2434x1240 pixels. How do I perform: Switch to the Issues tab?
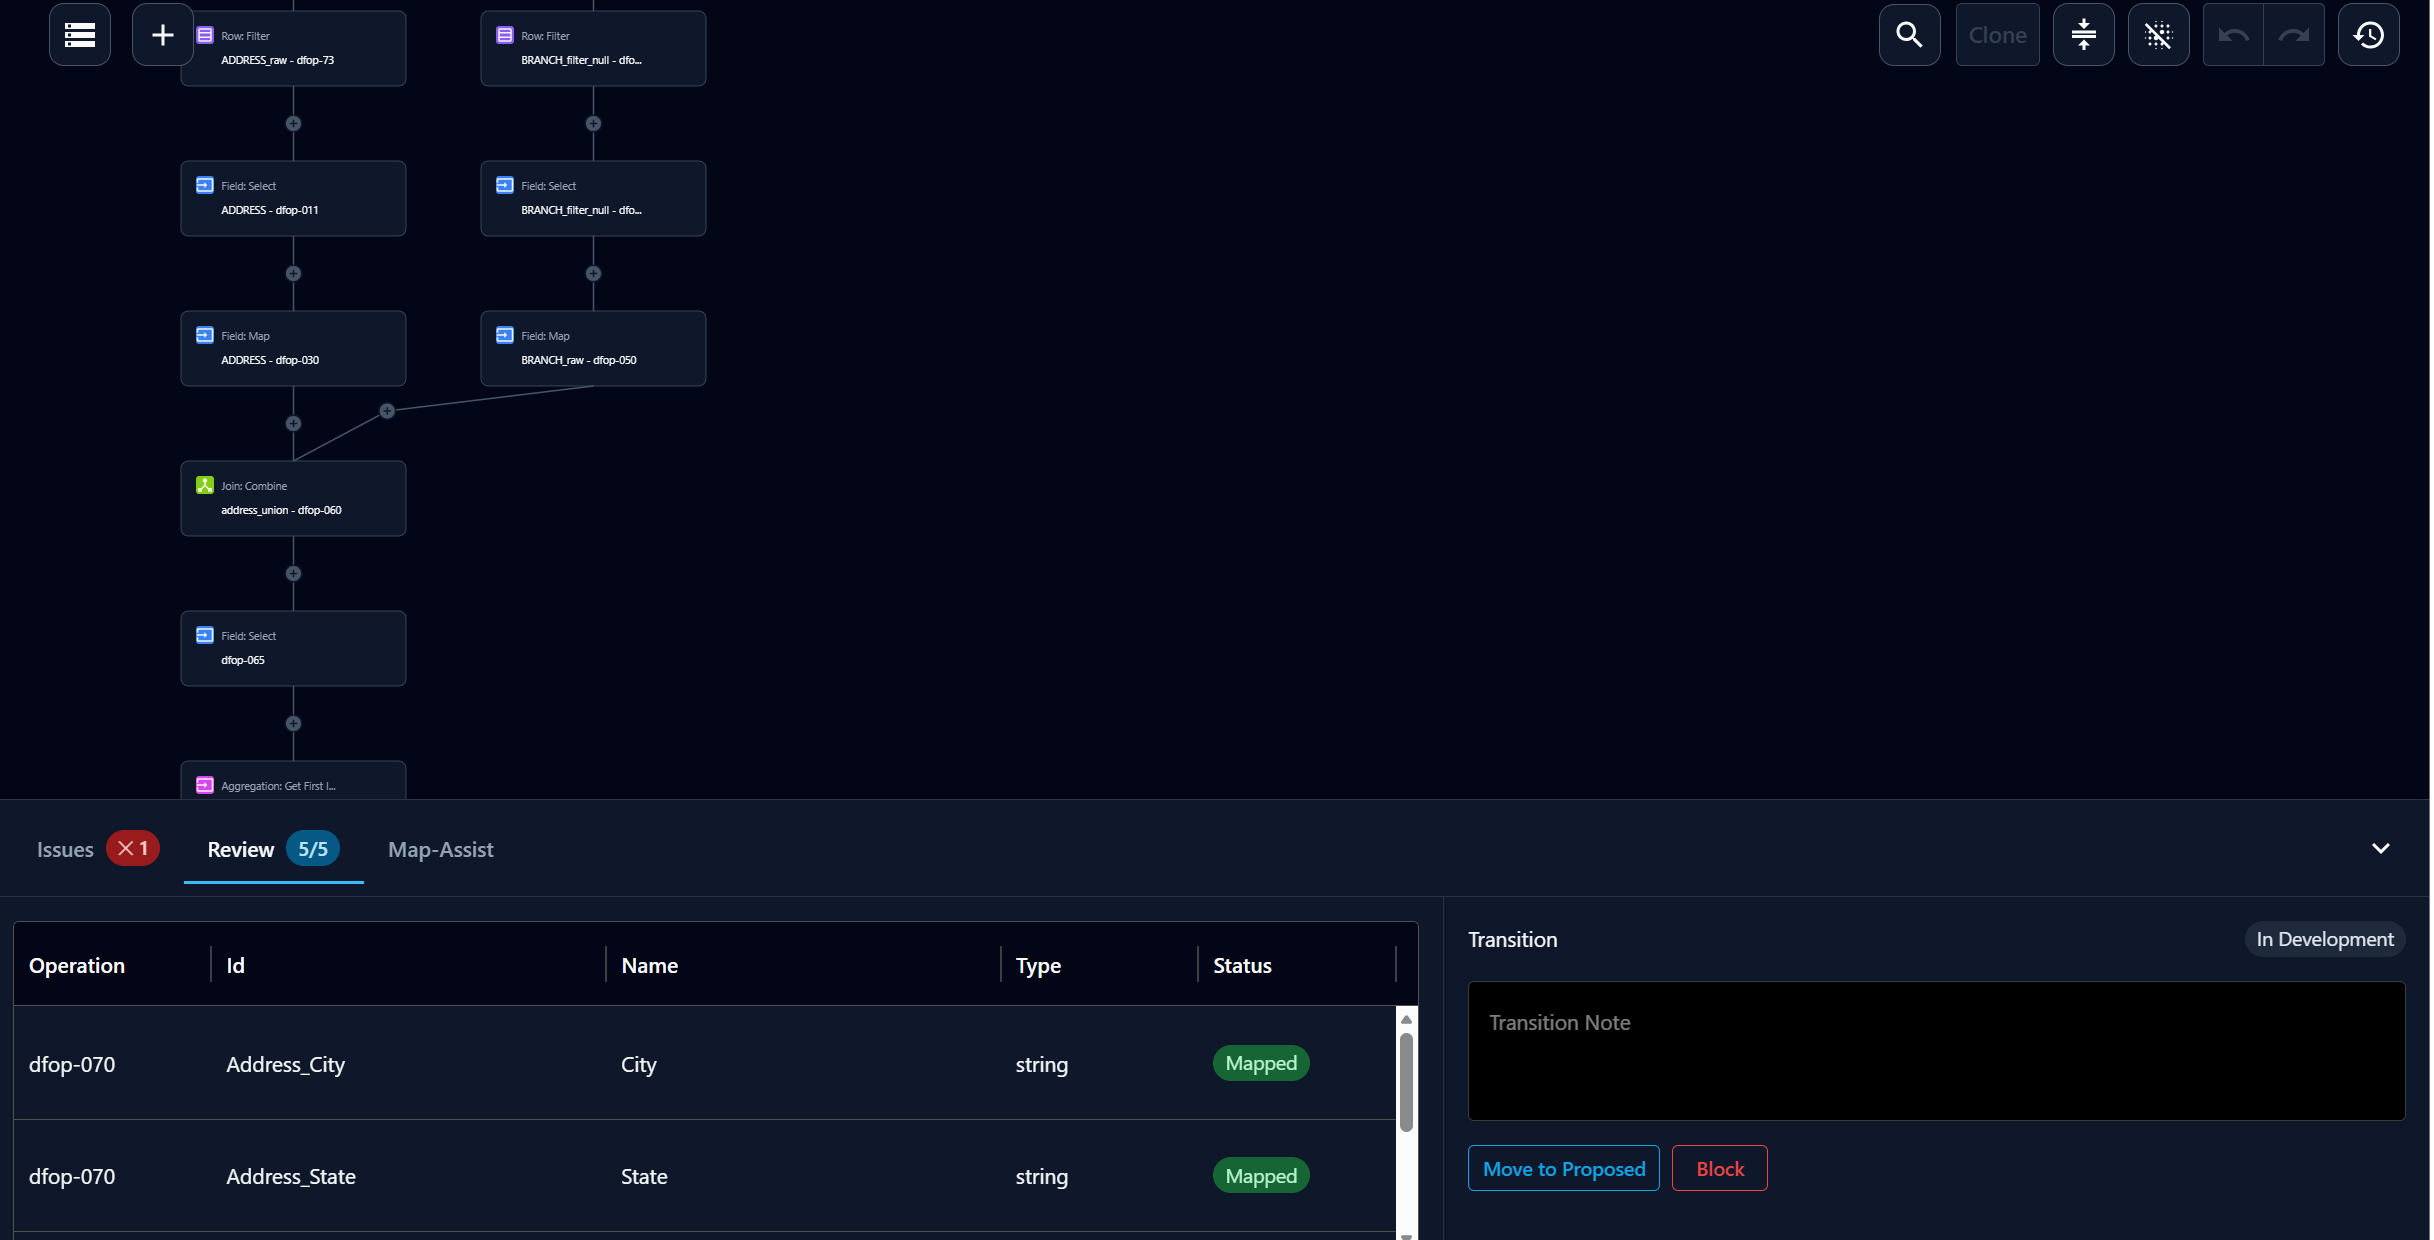click(97, 849)
